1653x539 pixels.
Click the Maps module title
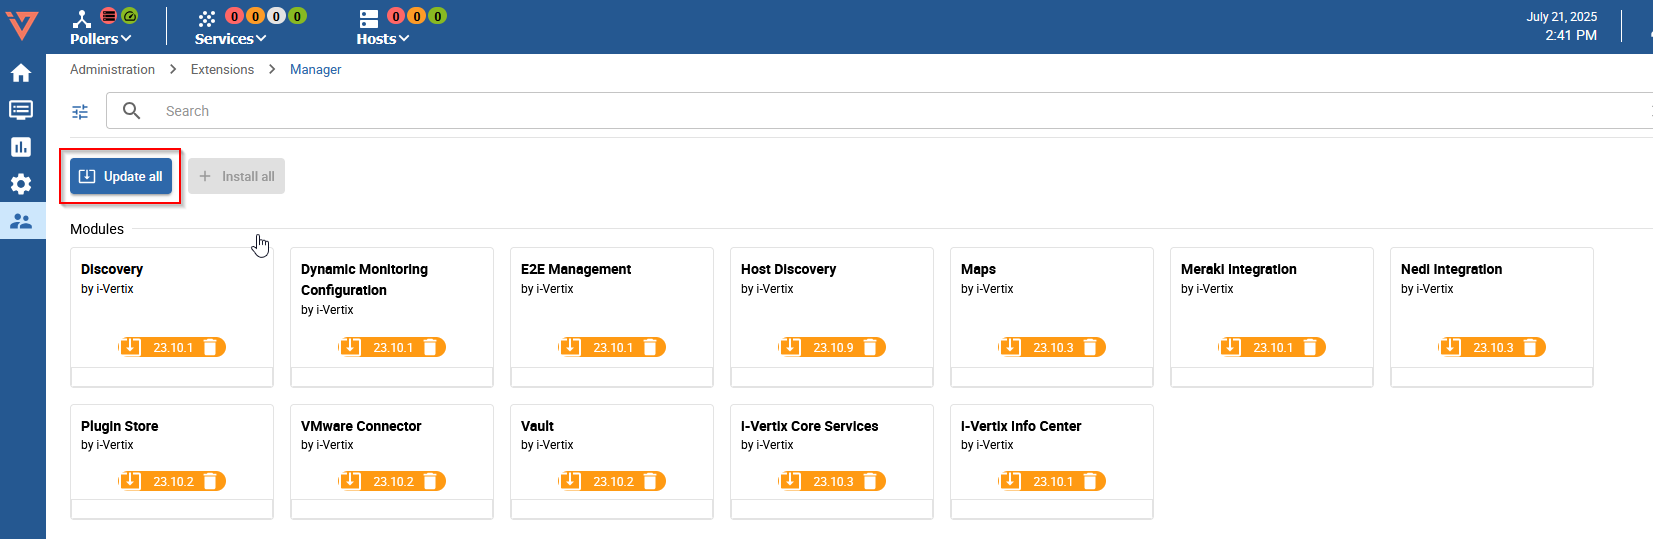(978, 269)
